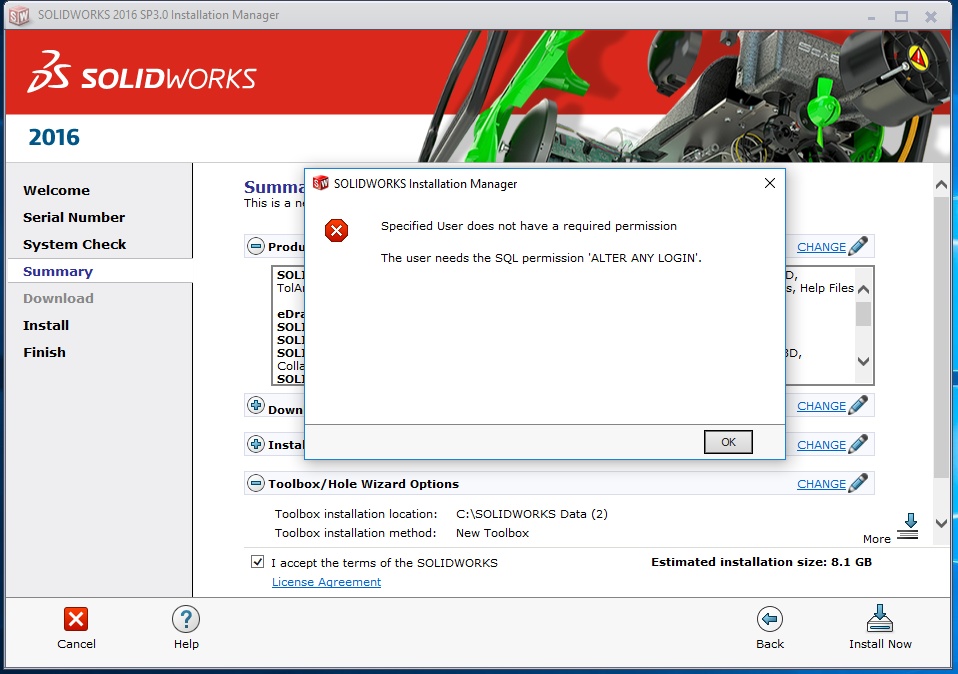Image resolution: width=958 pixels, height=674 pixels.
Task: Maximize the Installation Manager window
Action: point(901,16)
